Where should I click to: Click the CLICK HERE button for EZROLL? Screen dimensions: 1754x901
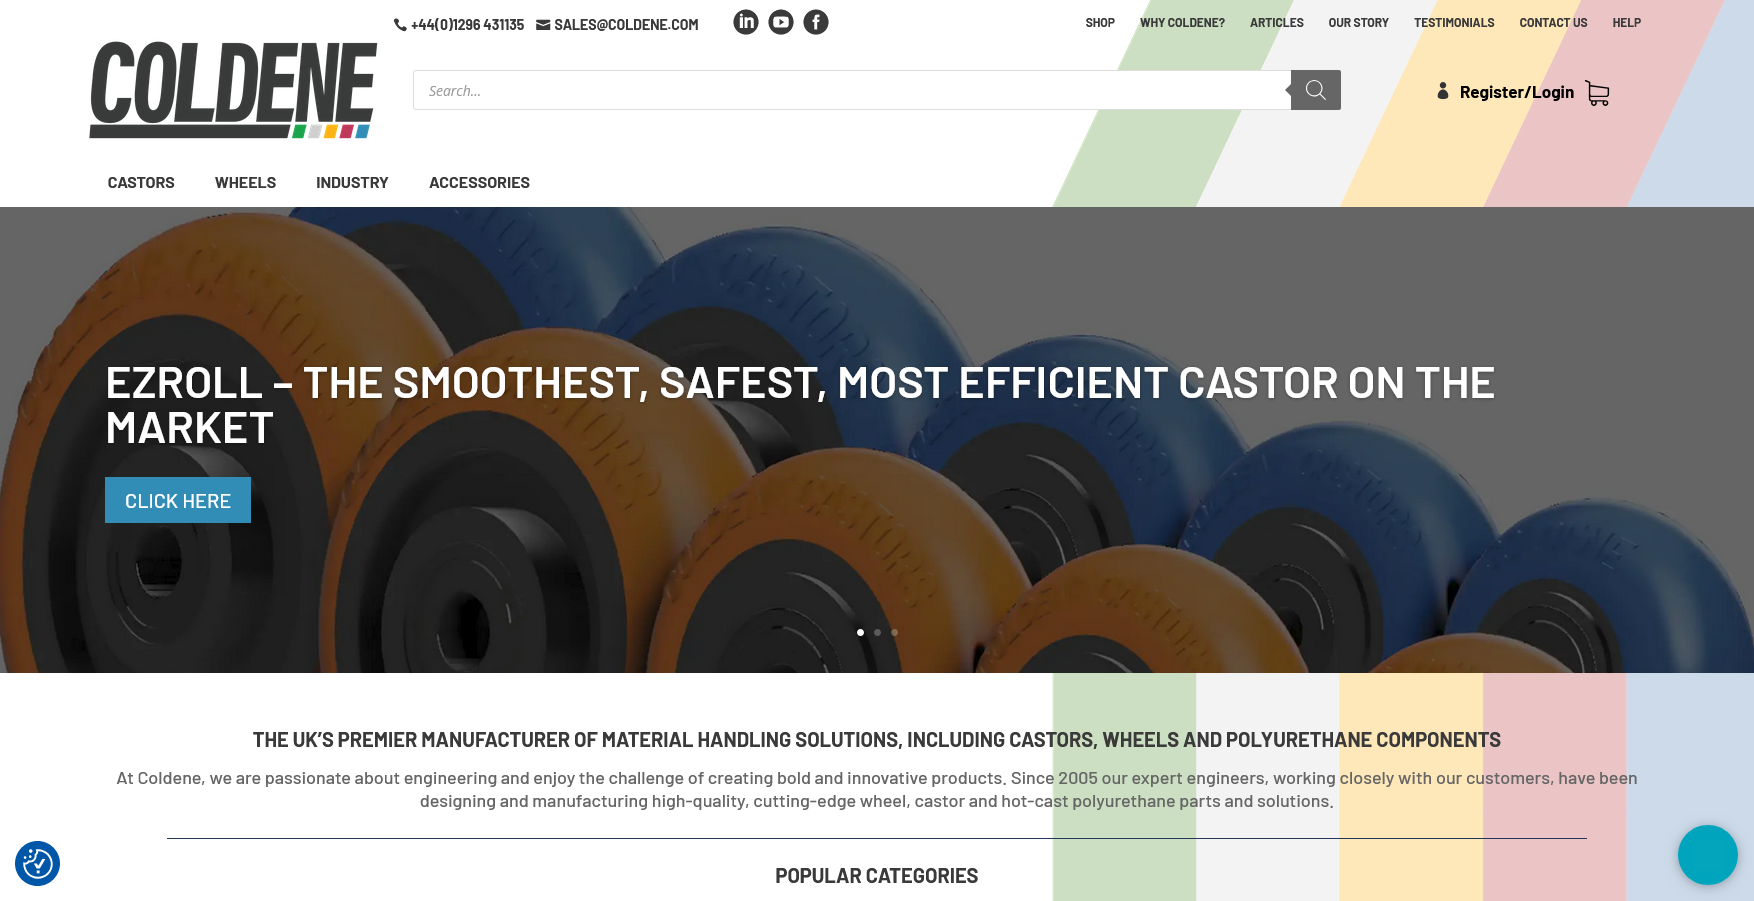tap(177, 500)
